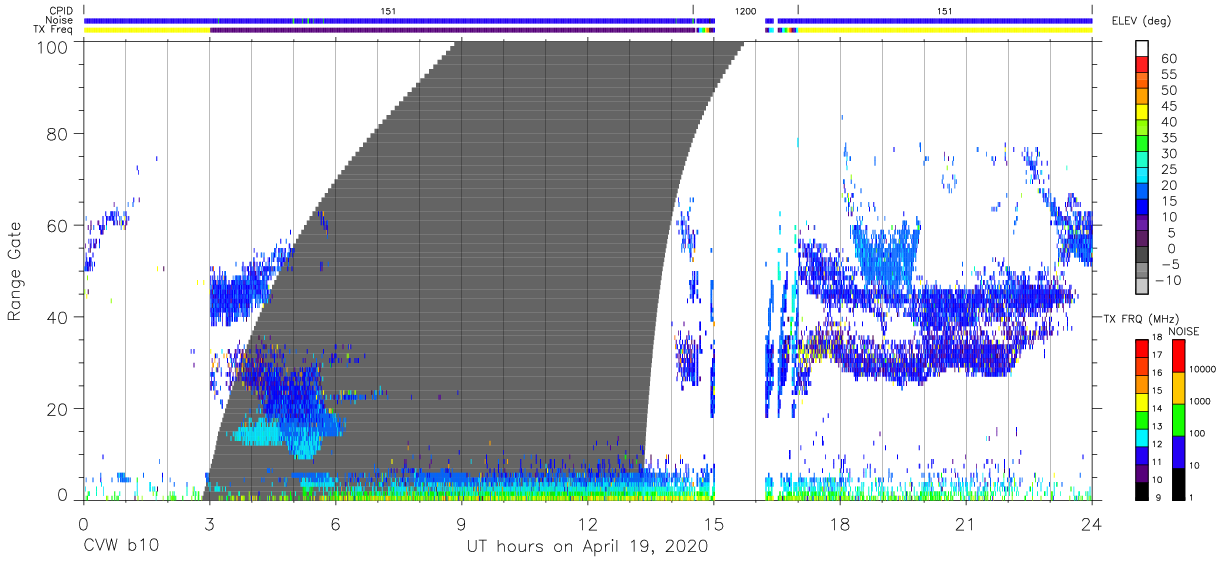1228x567 pixels.
Task: Click the x-axis tick label 21
Action: tap(965, 524)
